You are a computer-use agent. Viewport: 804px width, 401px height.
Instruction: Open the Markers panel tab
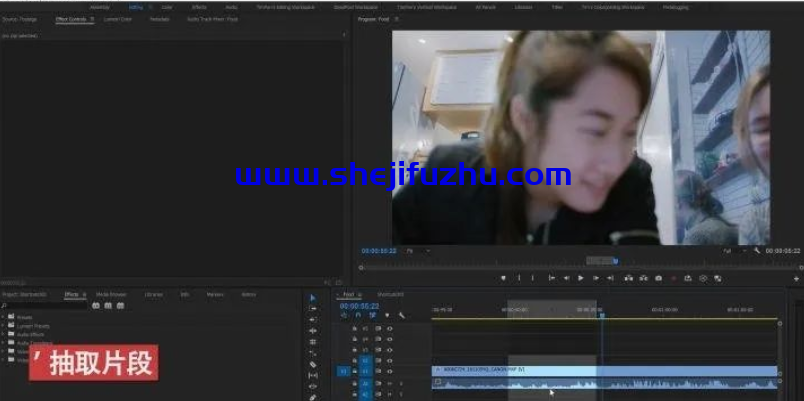coord(215,294)
